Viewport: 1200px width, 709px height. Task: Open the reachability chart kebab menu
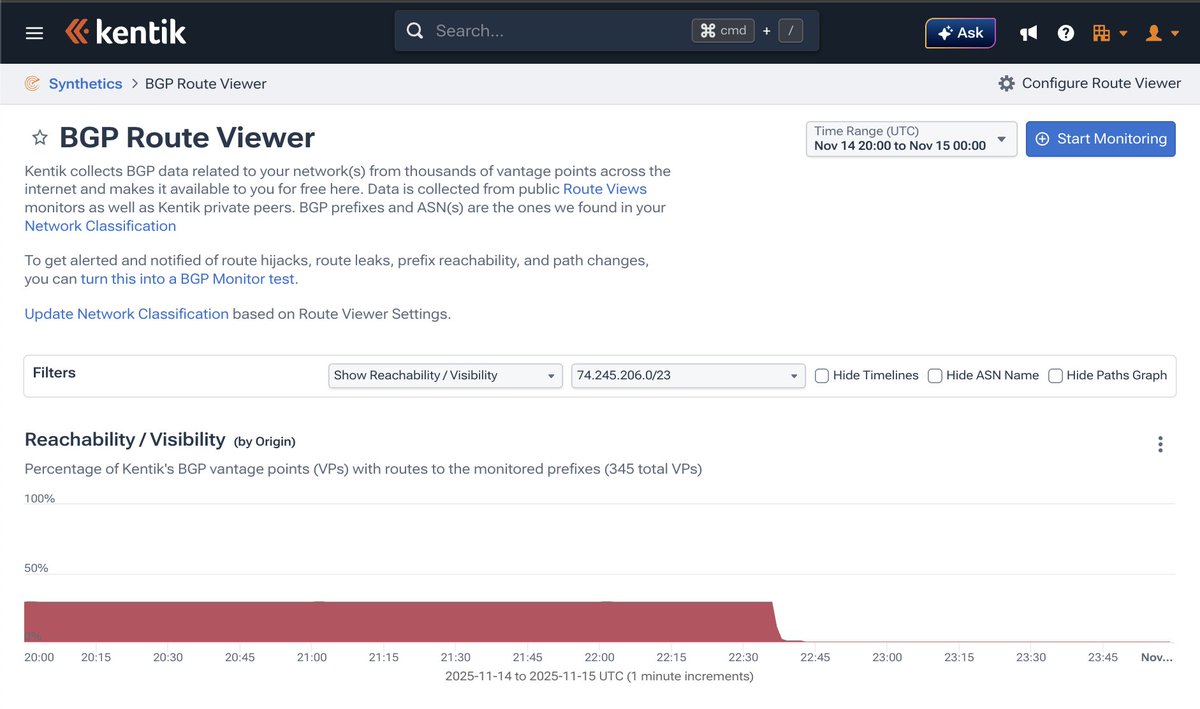click(x=1160, y=444)
